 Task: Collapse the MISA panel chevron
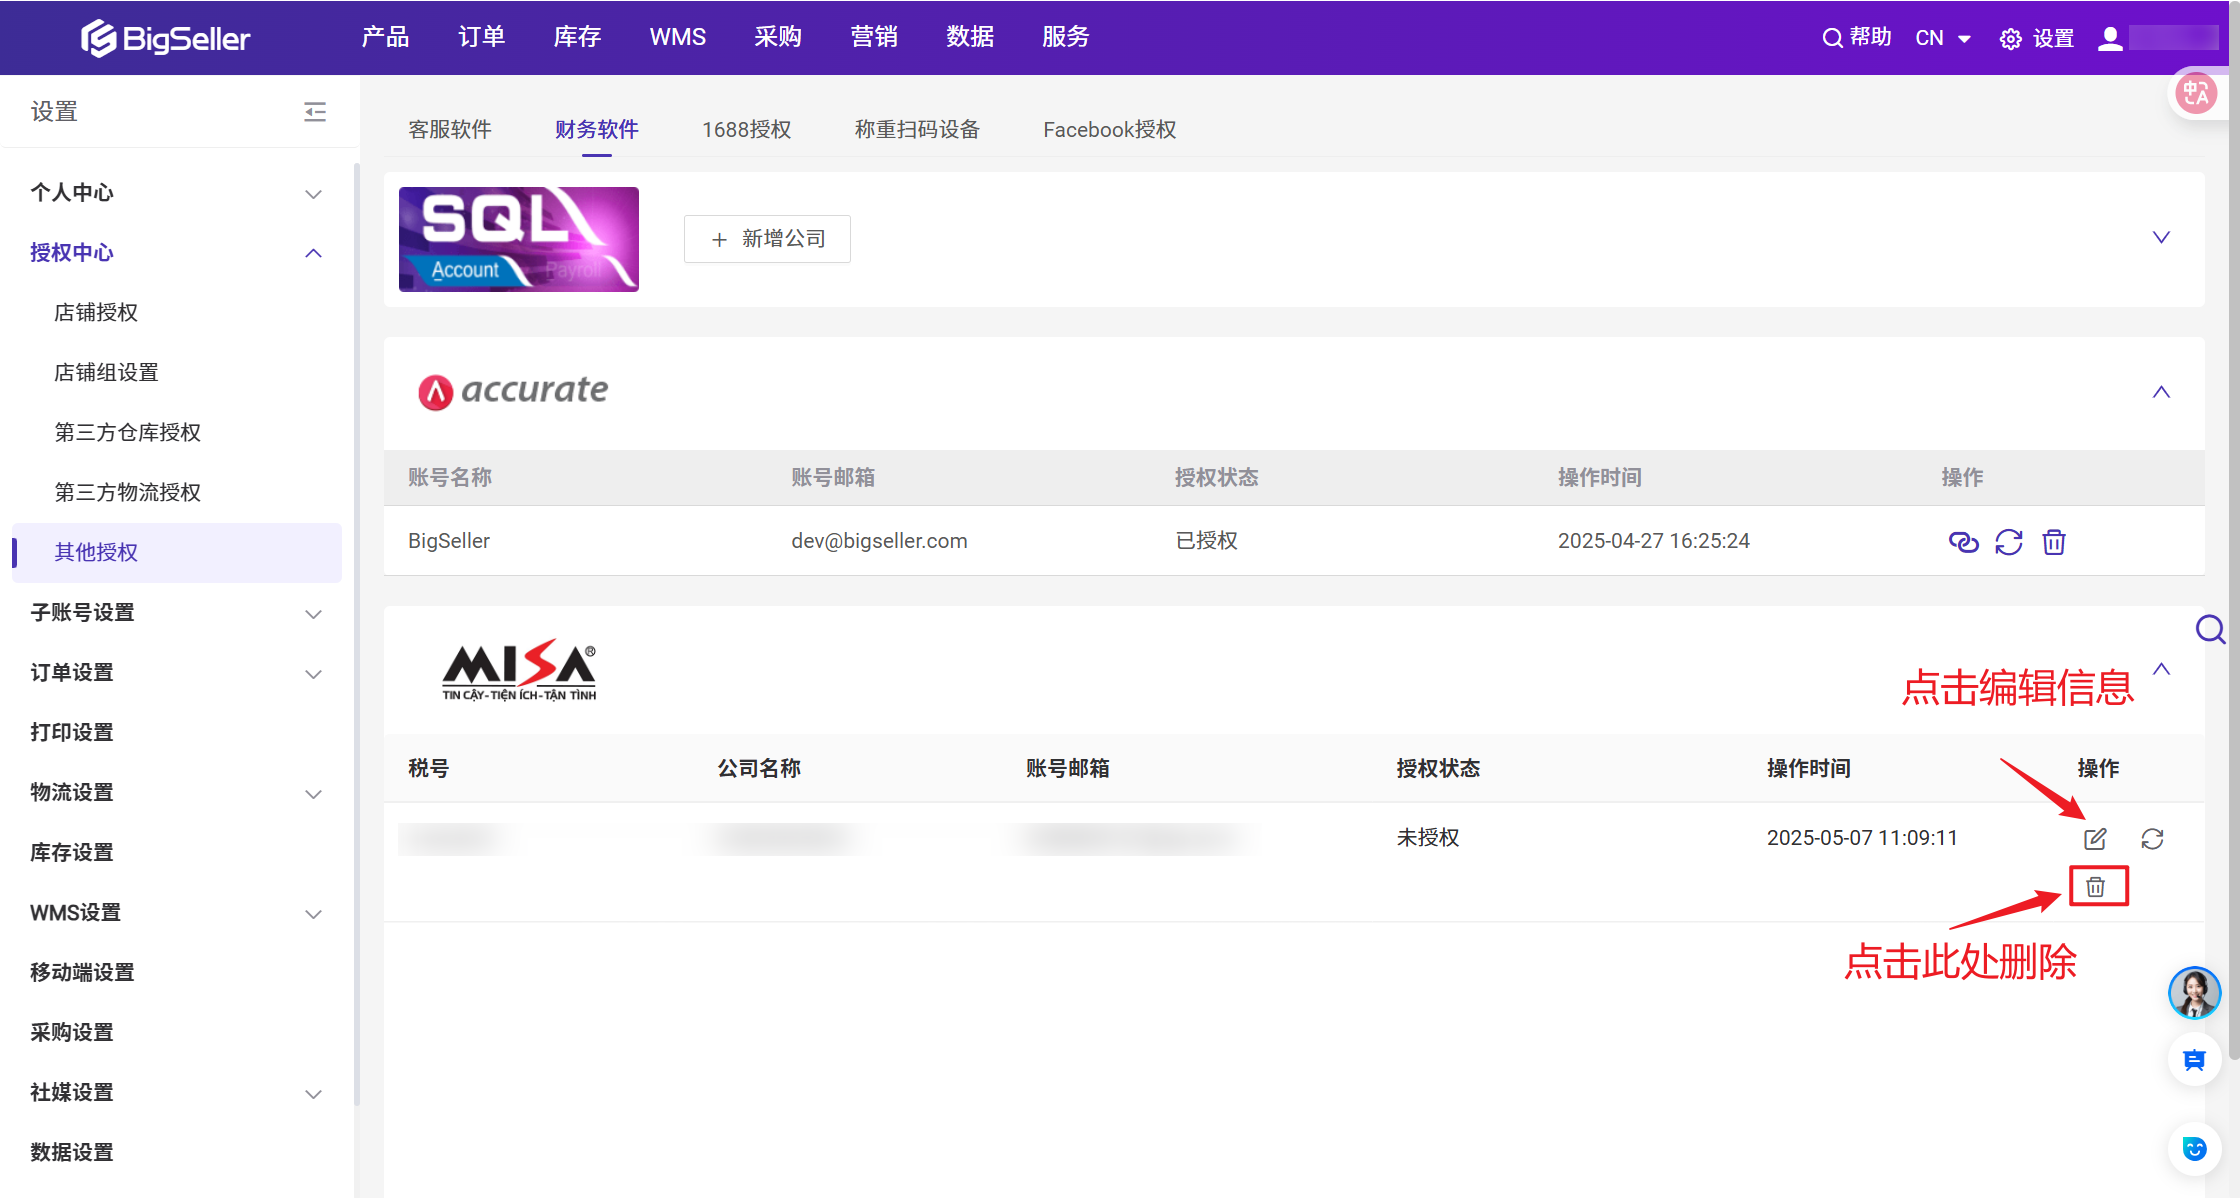[x=2161, y=669]
